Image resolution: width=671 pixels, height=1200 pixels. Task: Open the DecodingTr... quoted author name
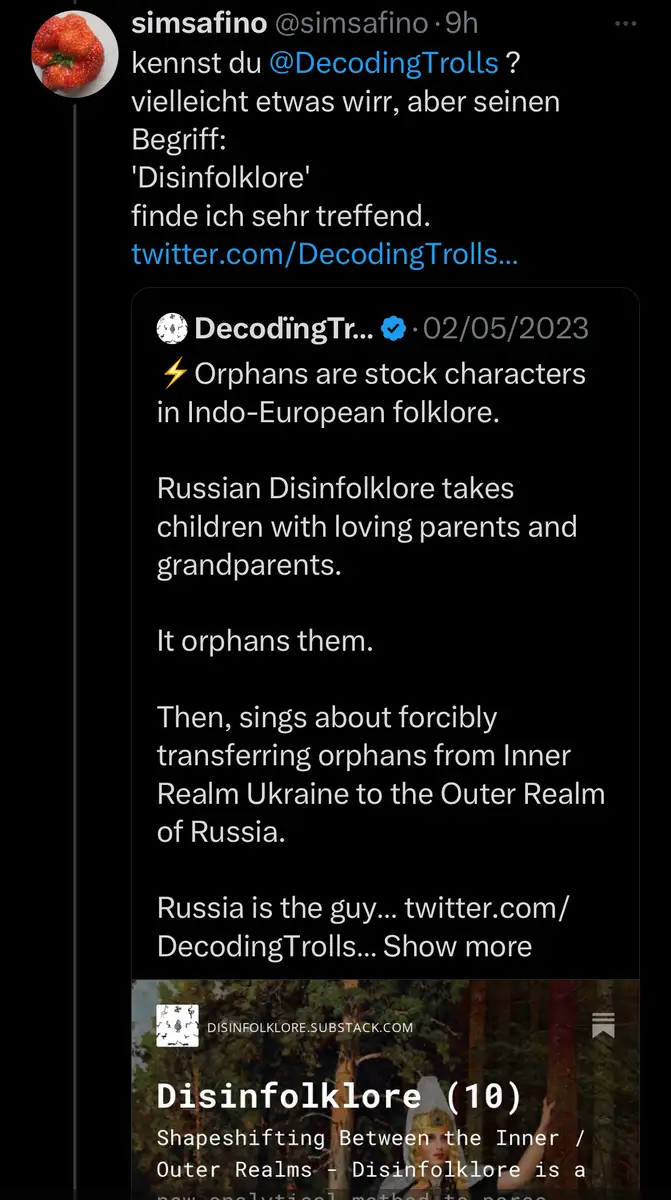click(x=284, y=328)
